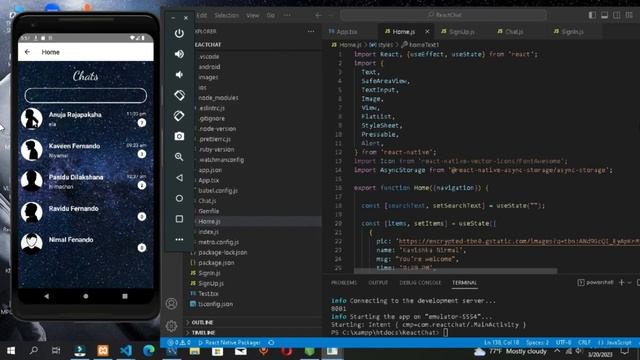Power off the emulator with power icon
This screenshot has width=640, height=360.
(x=179, y=33)
